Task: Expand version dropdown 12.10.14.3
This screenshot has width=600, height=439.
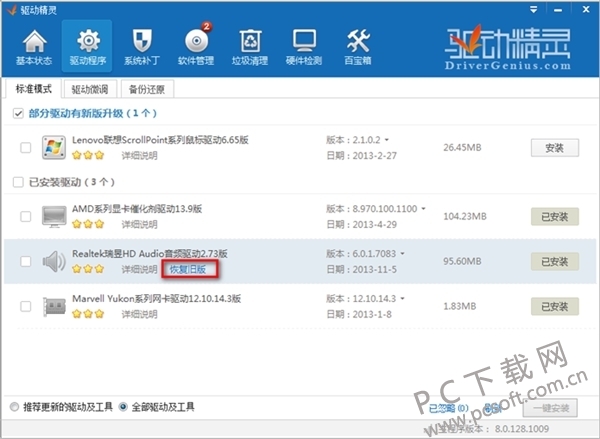Action: [402, 298]
